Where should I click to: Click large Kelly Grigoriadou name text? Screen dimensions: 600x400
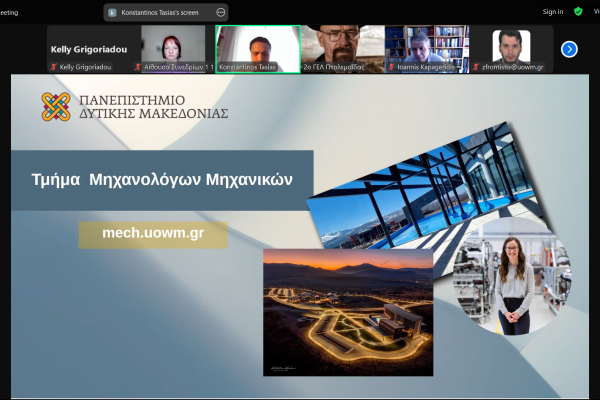89,49
